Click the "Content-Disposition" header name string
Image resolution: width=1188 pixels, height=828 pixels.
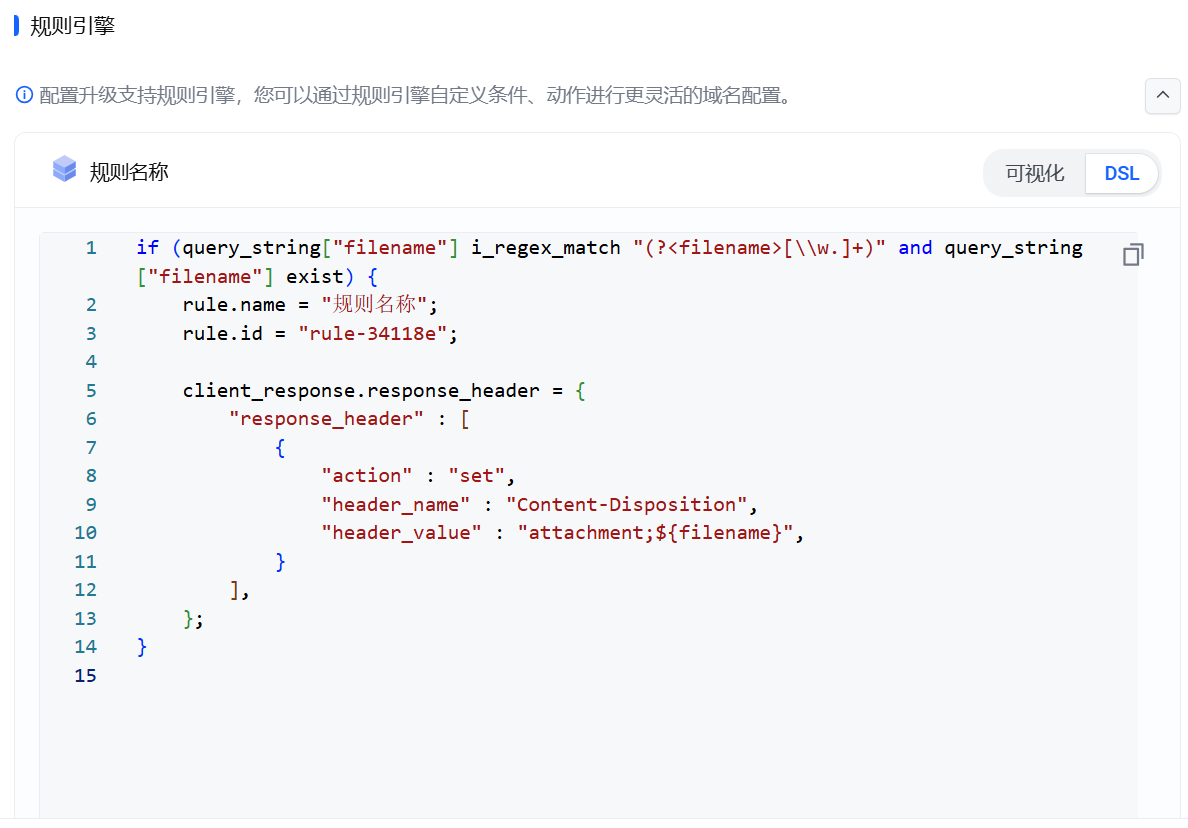click(x=626, y=505)
